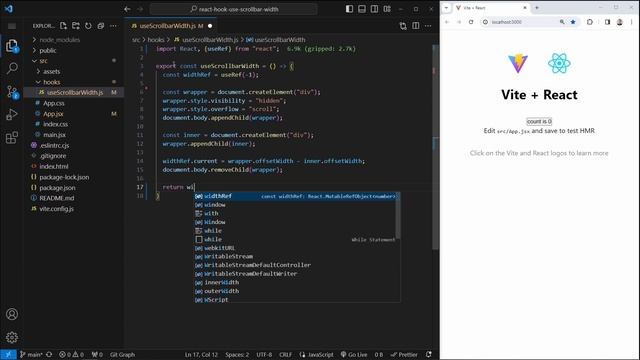Open the VS Code hamburger menu

12,26
